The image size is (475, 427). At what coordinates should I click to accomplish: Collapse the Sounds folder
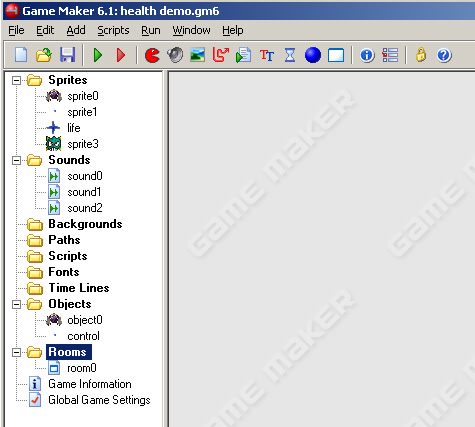coord(16,160)
